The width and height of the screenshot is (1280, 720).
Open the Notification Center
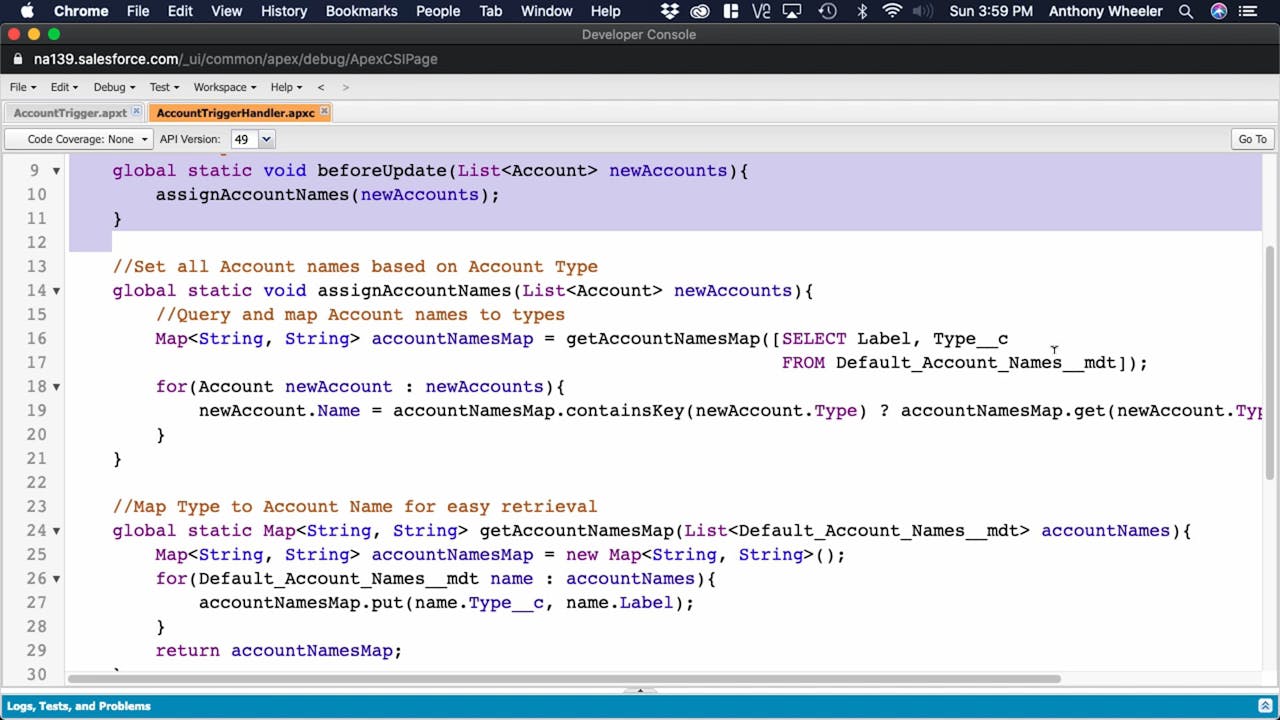(x=1250, y=11)
